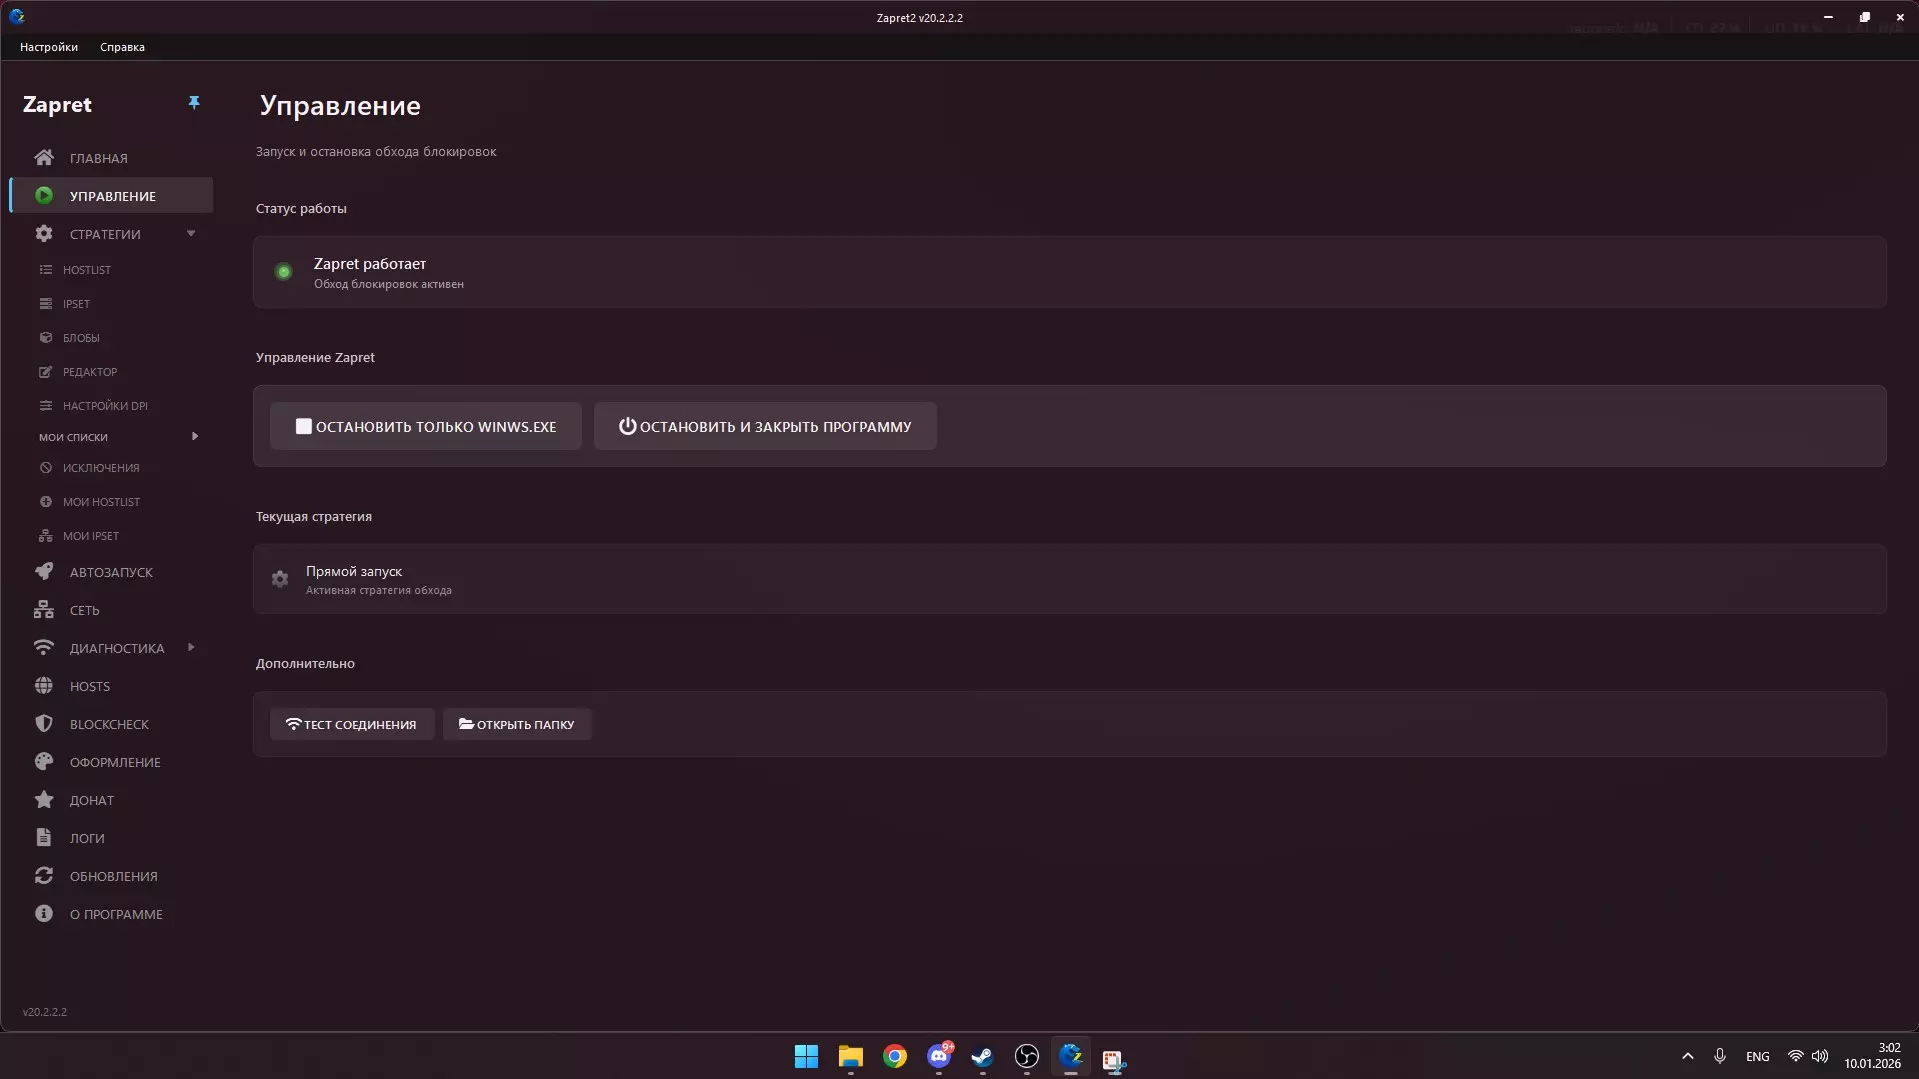Open the Windows Start menu

[806, 1057]
